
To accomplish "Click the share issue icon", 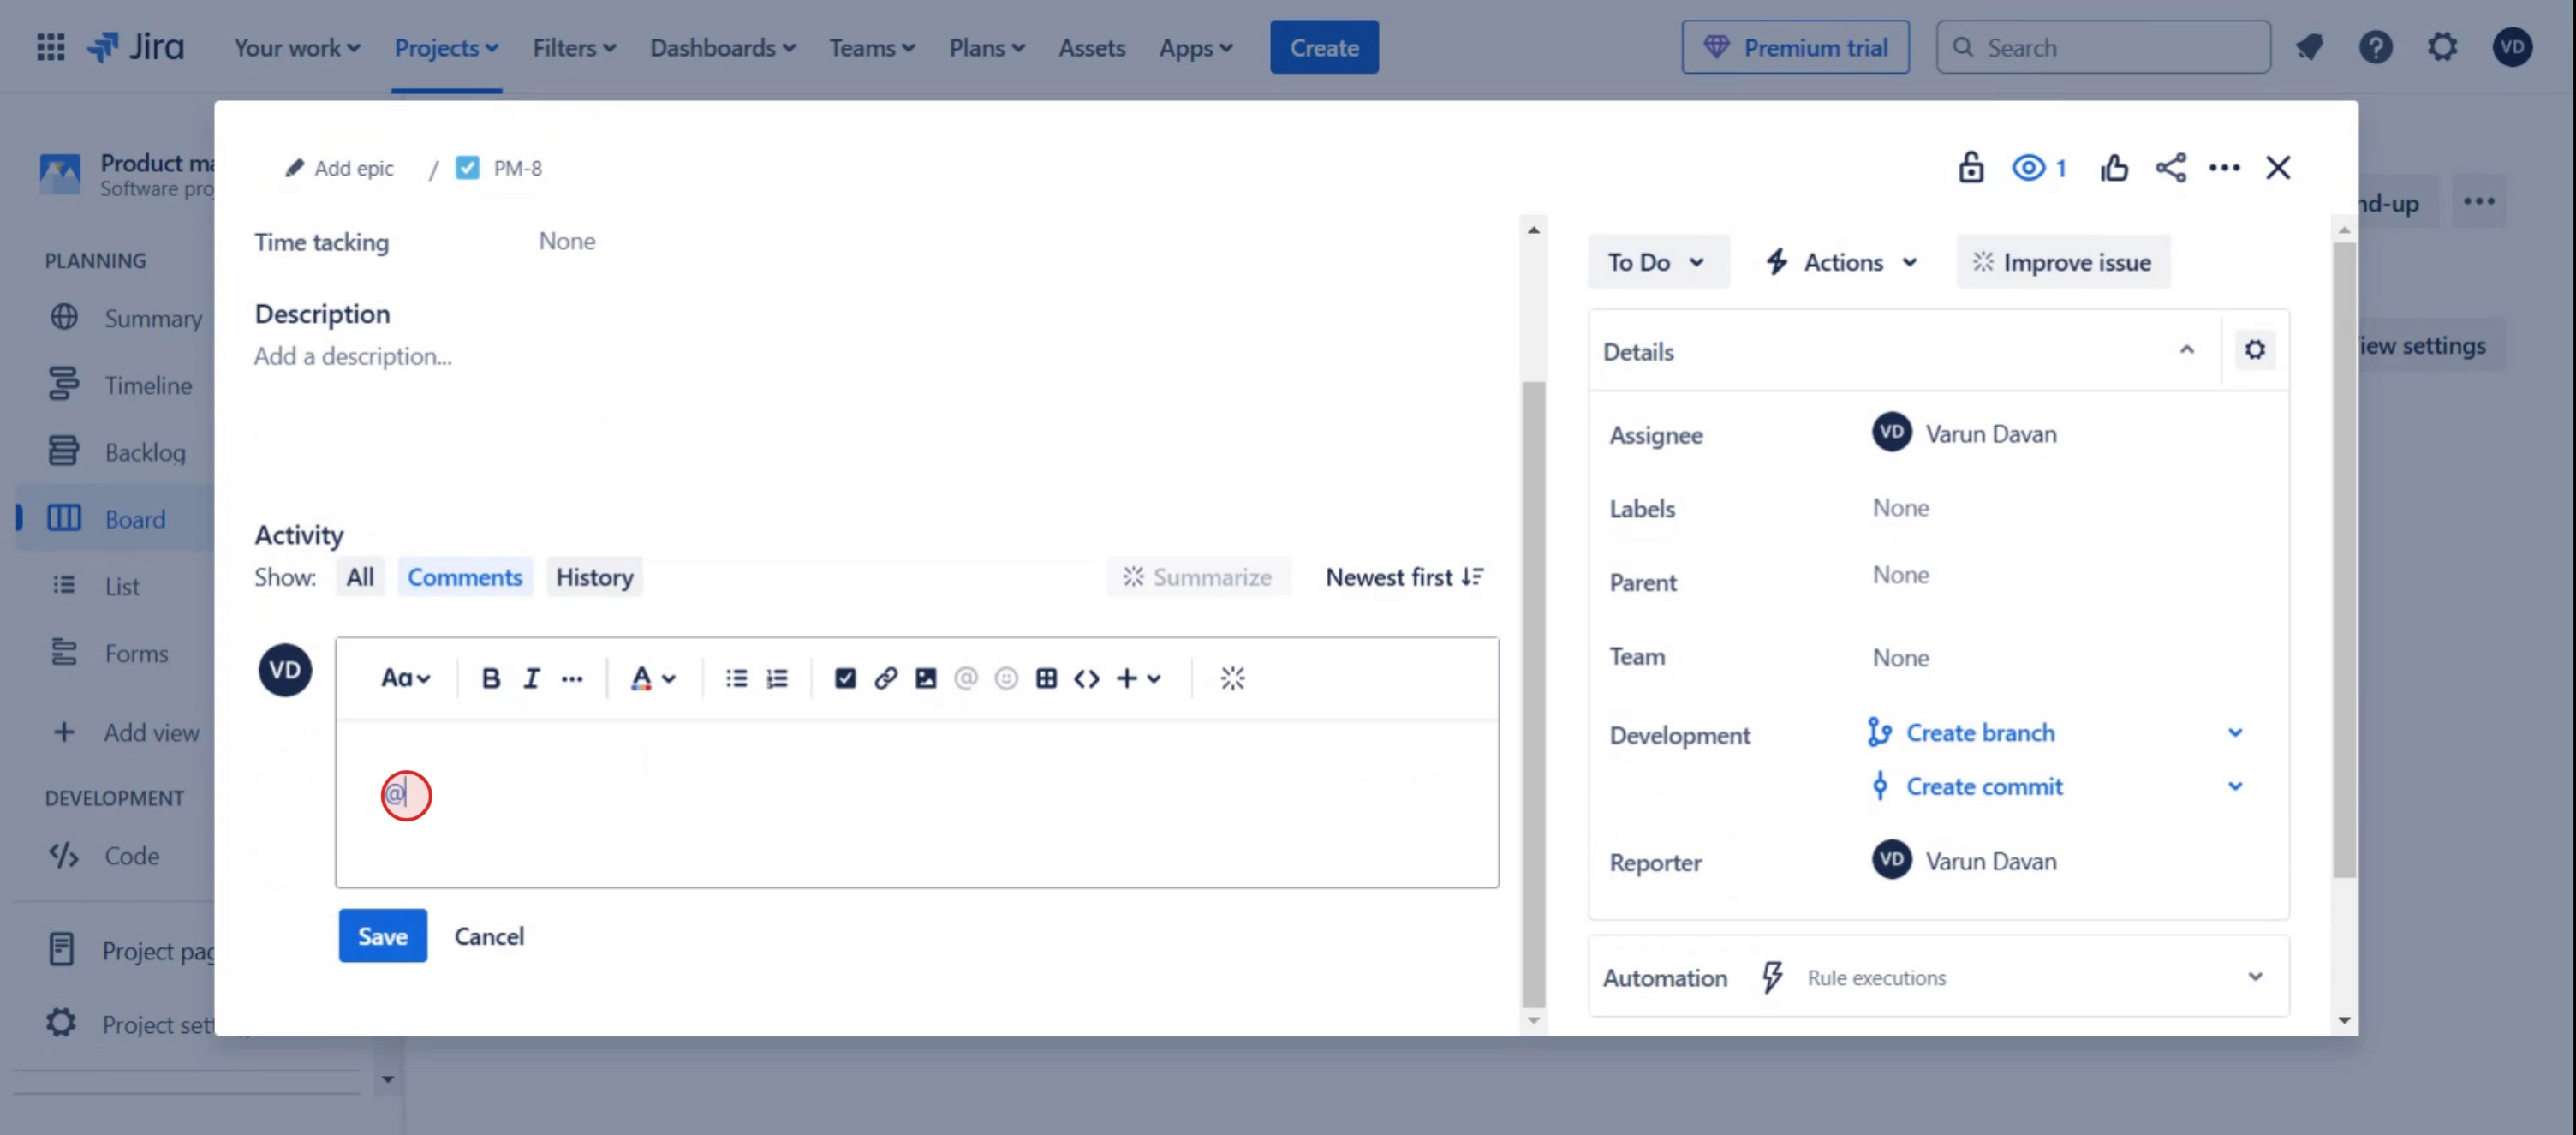I will click(x=2170, y=167).
